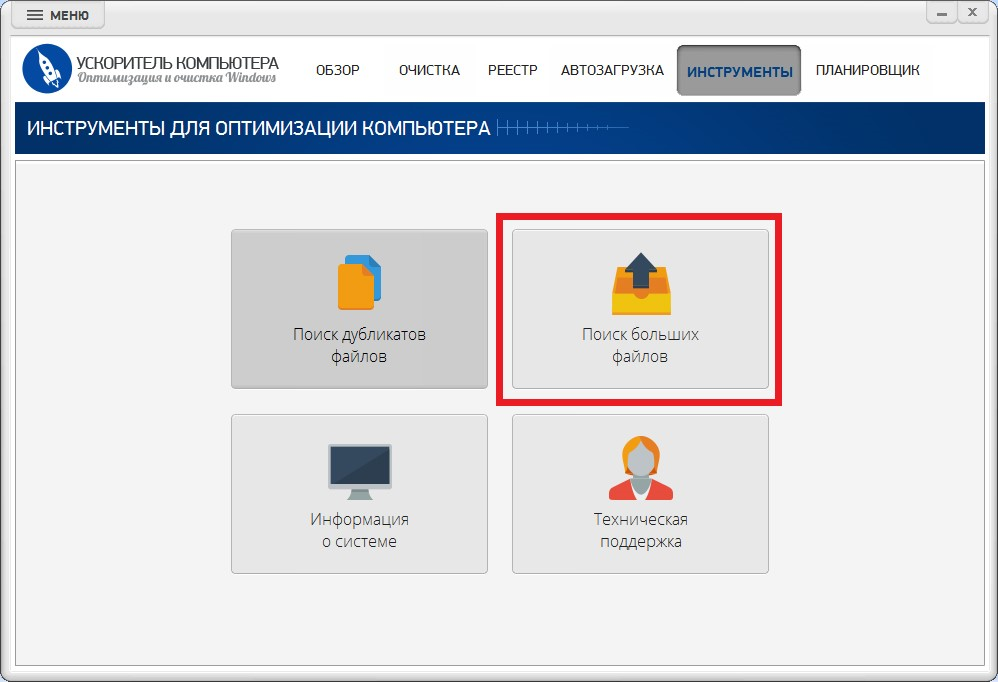Open Поиск дубликатов файлов tool
Viewport: 998px width, 682px height.
[x=360, y=309]
